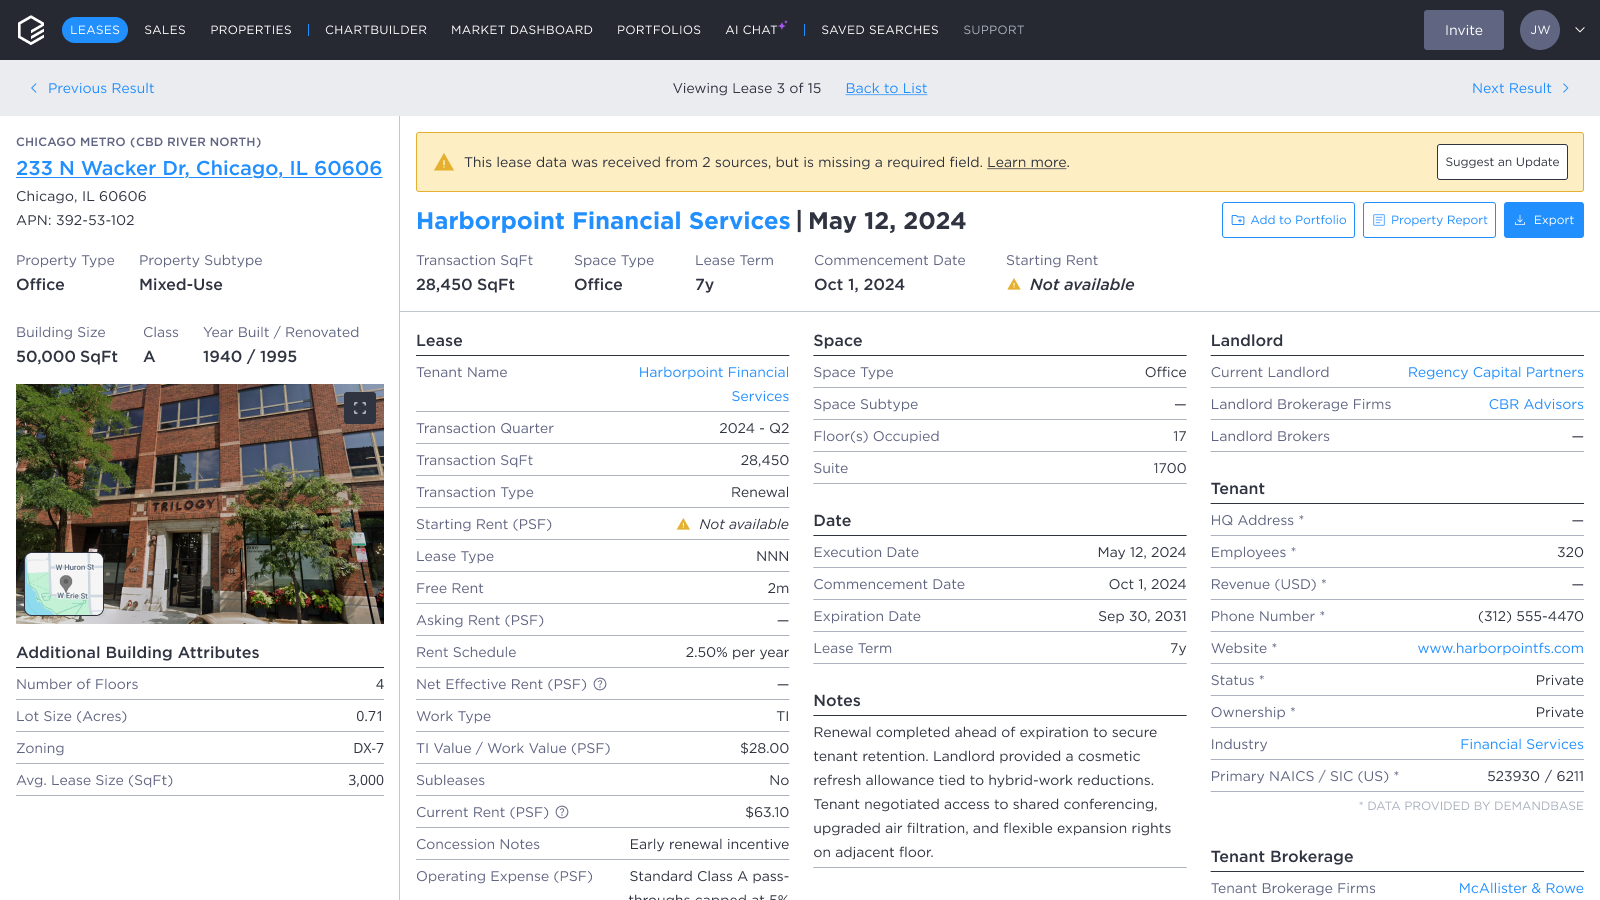Open Financial Services industry link
Viewport: 1600px width, 900px height.
pos(1522,744)
